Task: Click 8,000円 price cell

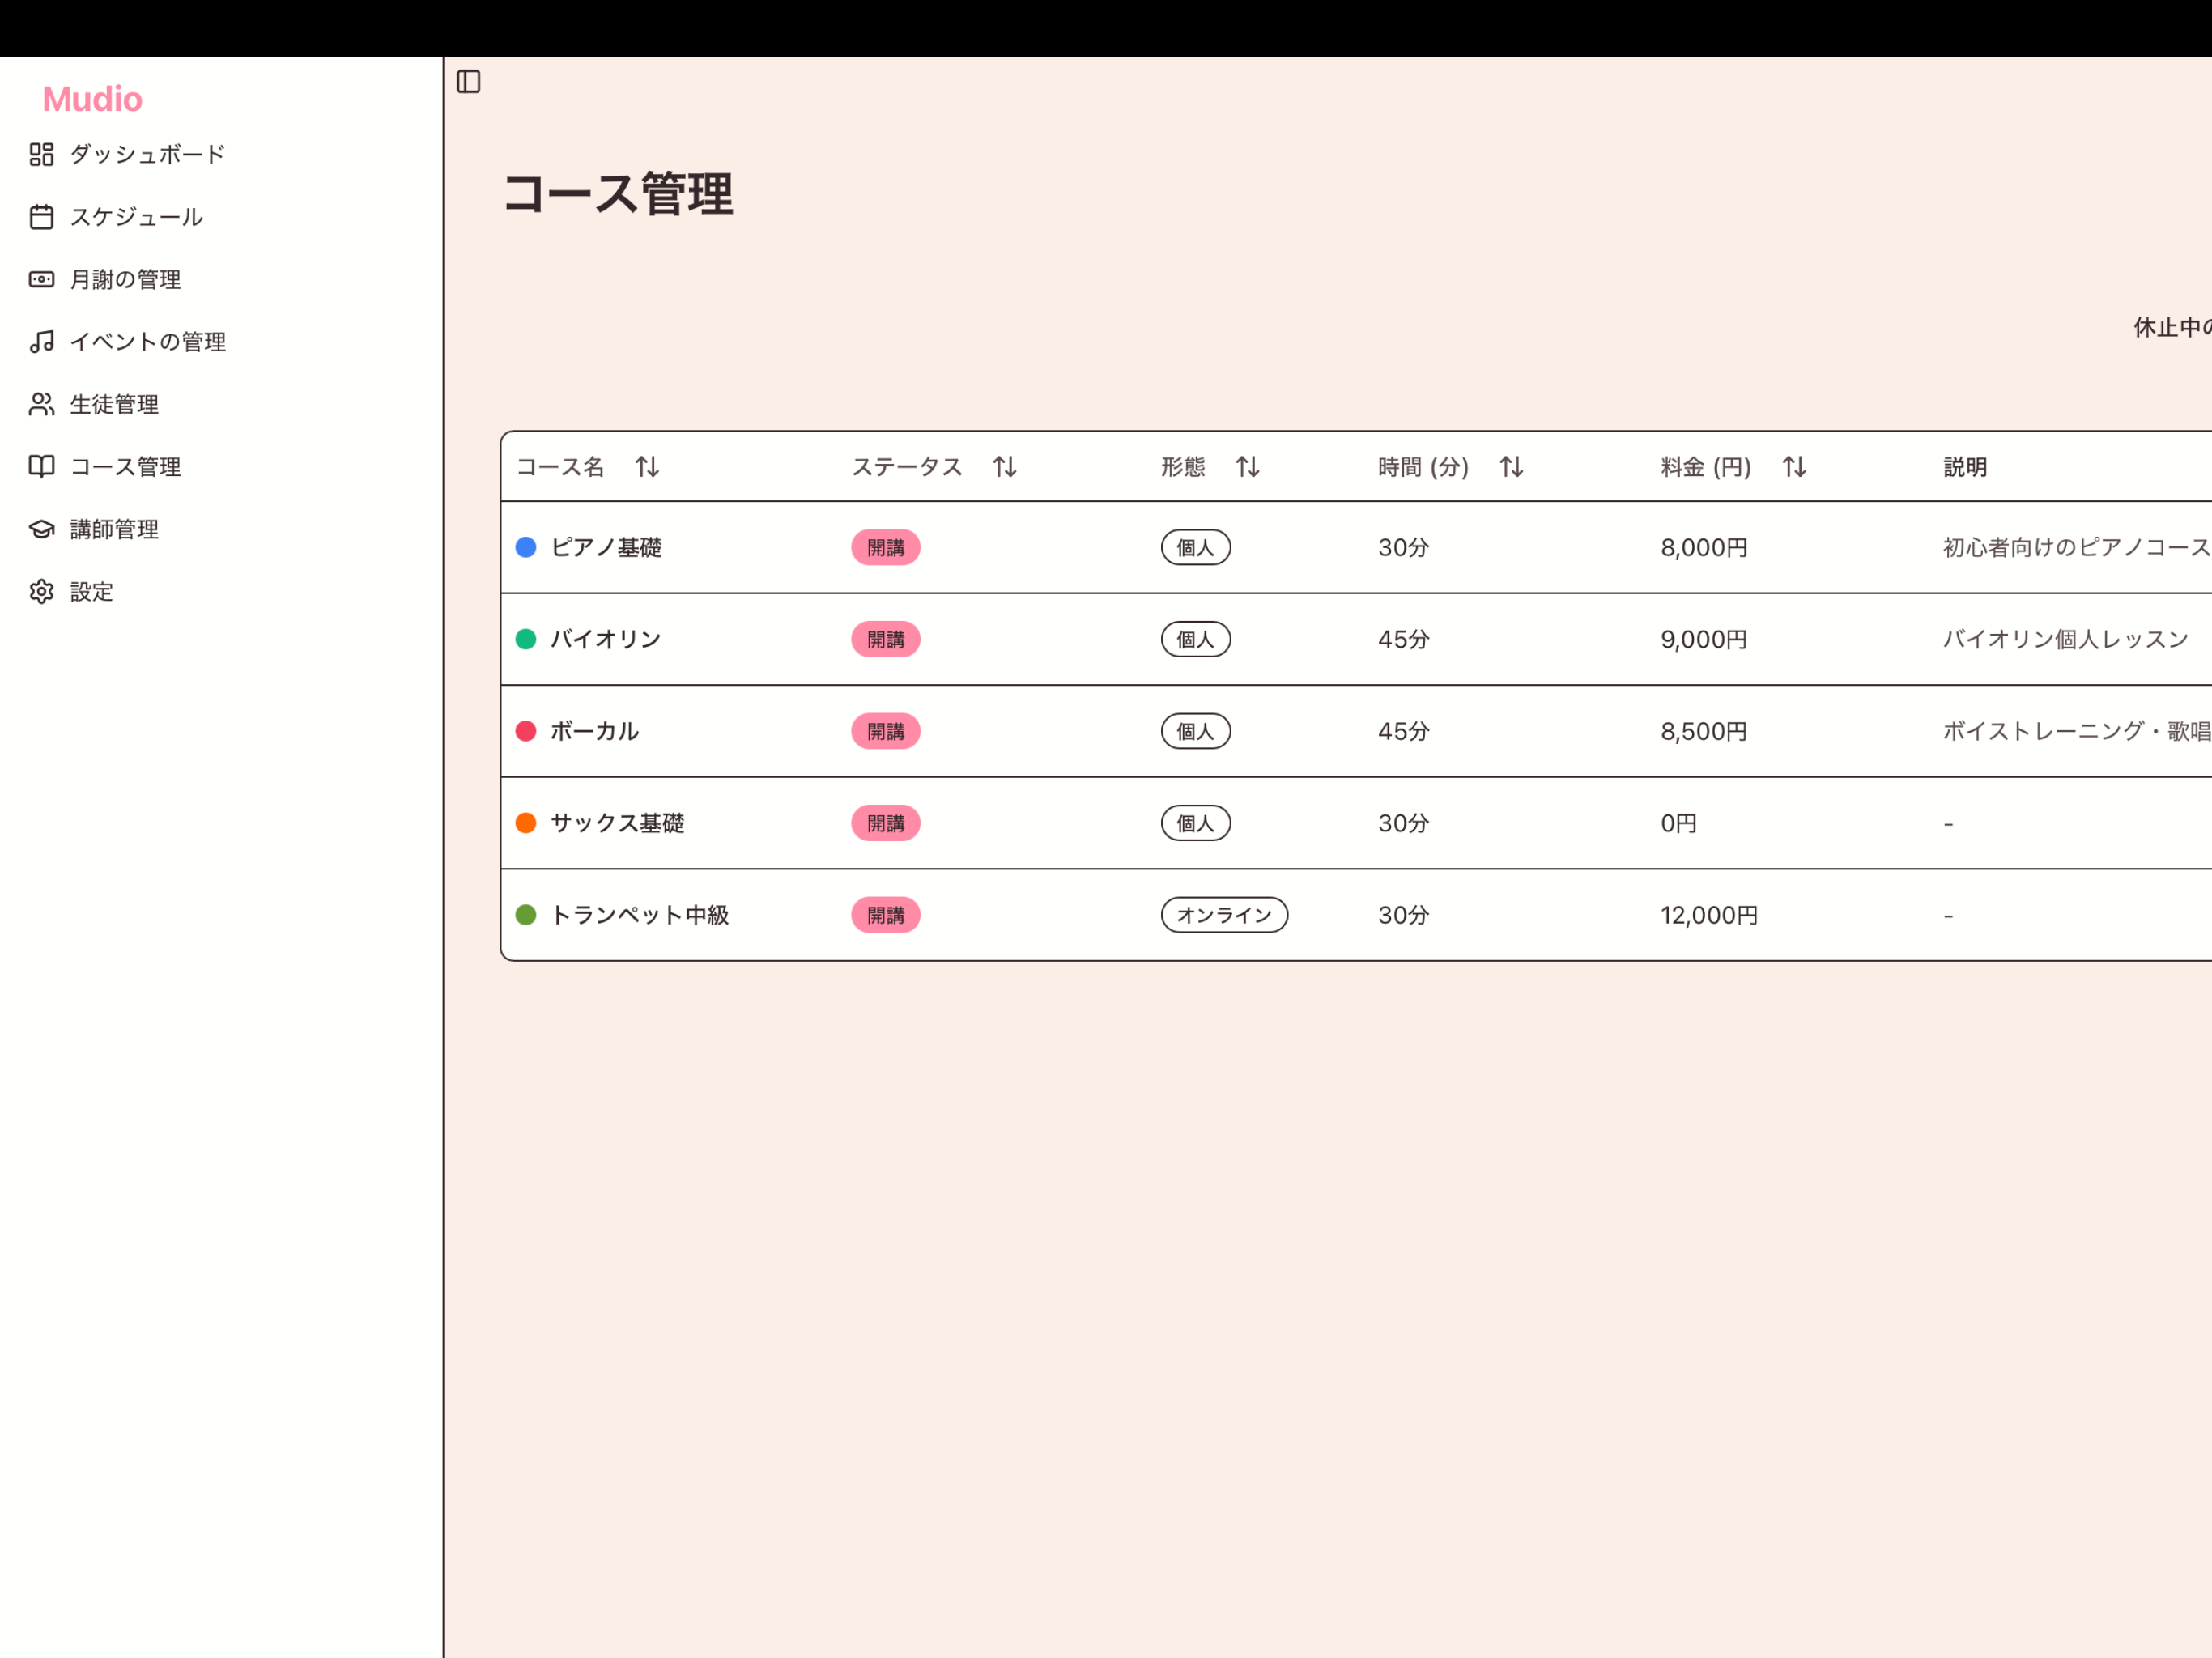Action: (1704, 547)
